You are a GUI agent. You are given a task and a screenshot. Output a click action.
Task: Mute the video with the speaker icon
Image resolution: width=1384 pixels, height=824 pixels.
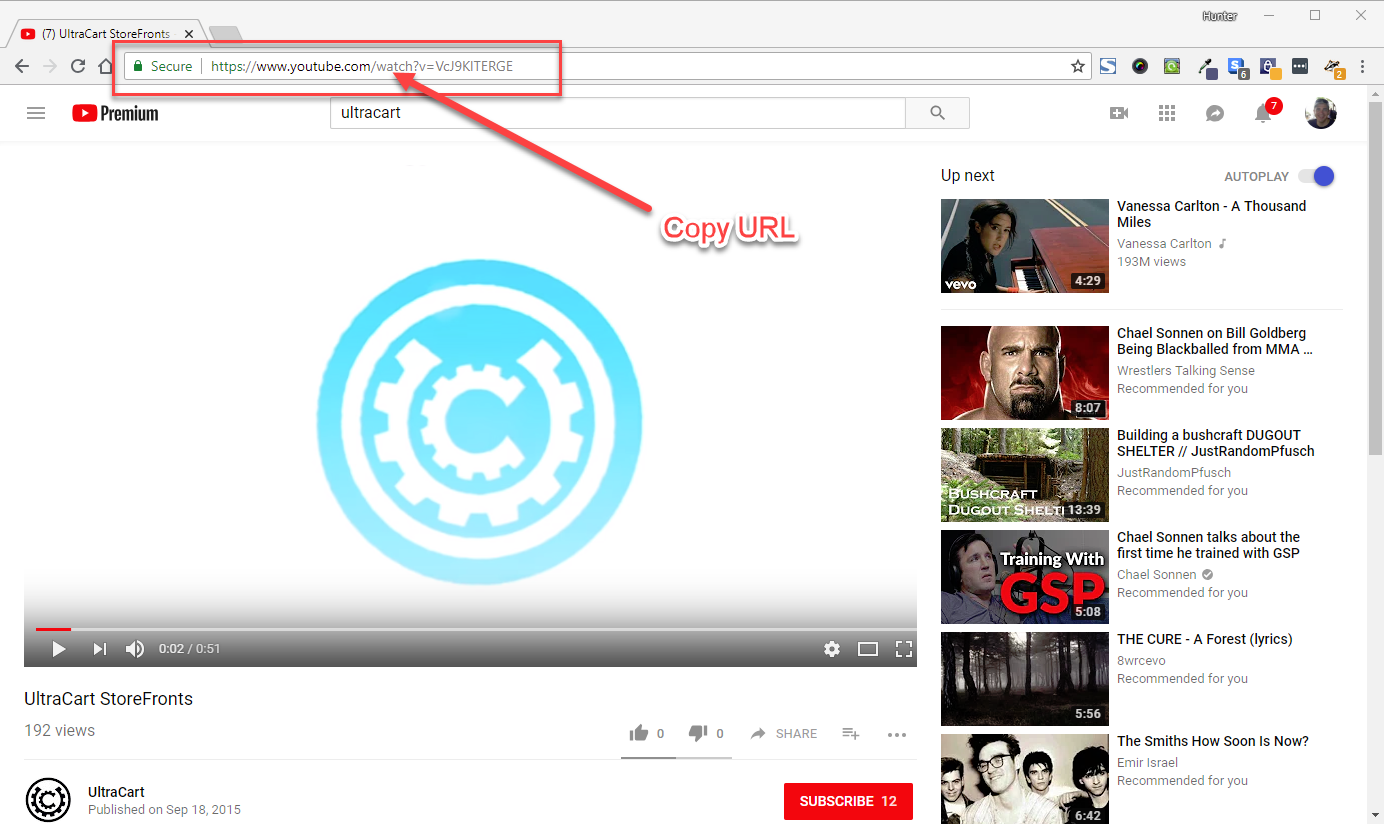(135, 649)
